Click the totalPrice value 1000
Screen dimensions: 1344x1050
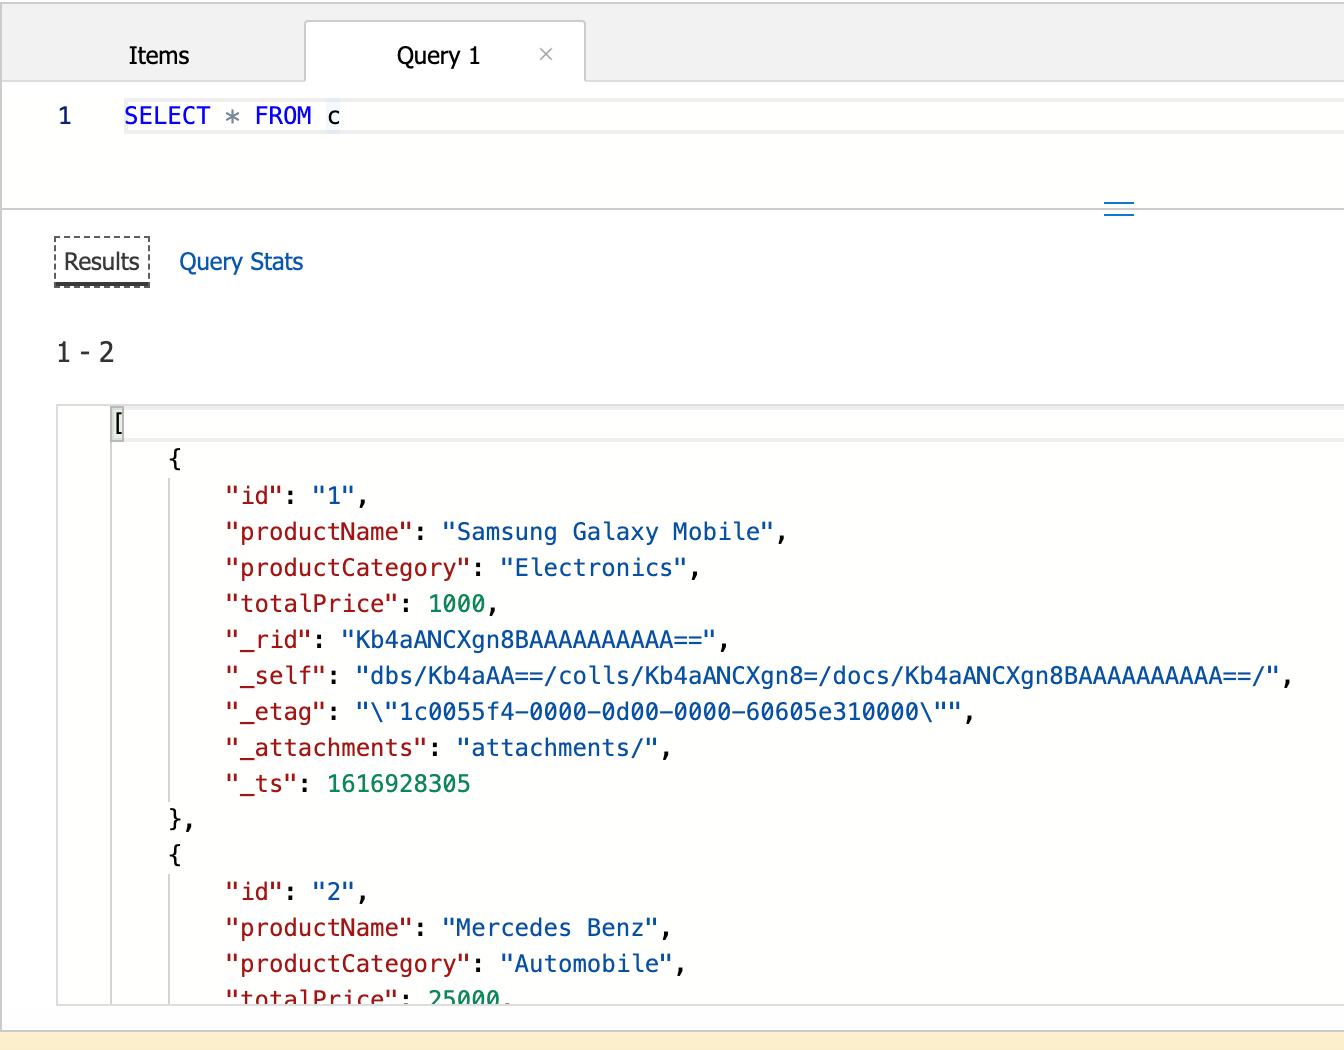[x=456, y=604]
